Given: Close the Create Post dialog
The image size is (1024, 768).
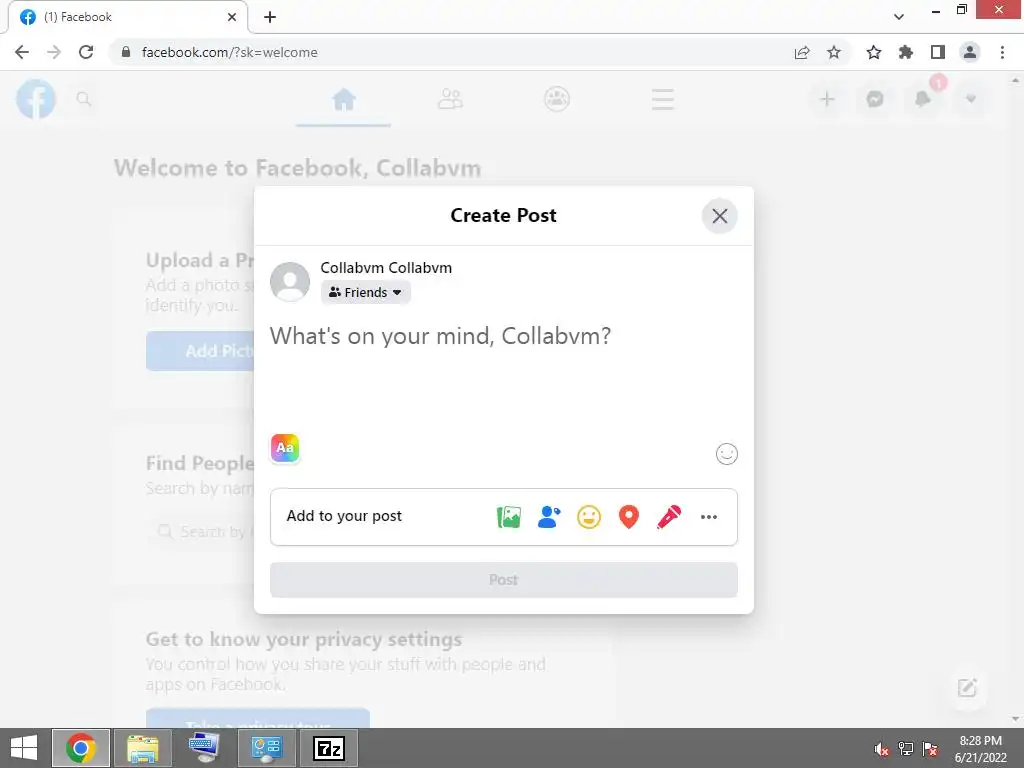Looking at the screenshot, I should point(720,216).
